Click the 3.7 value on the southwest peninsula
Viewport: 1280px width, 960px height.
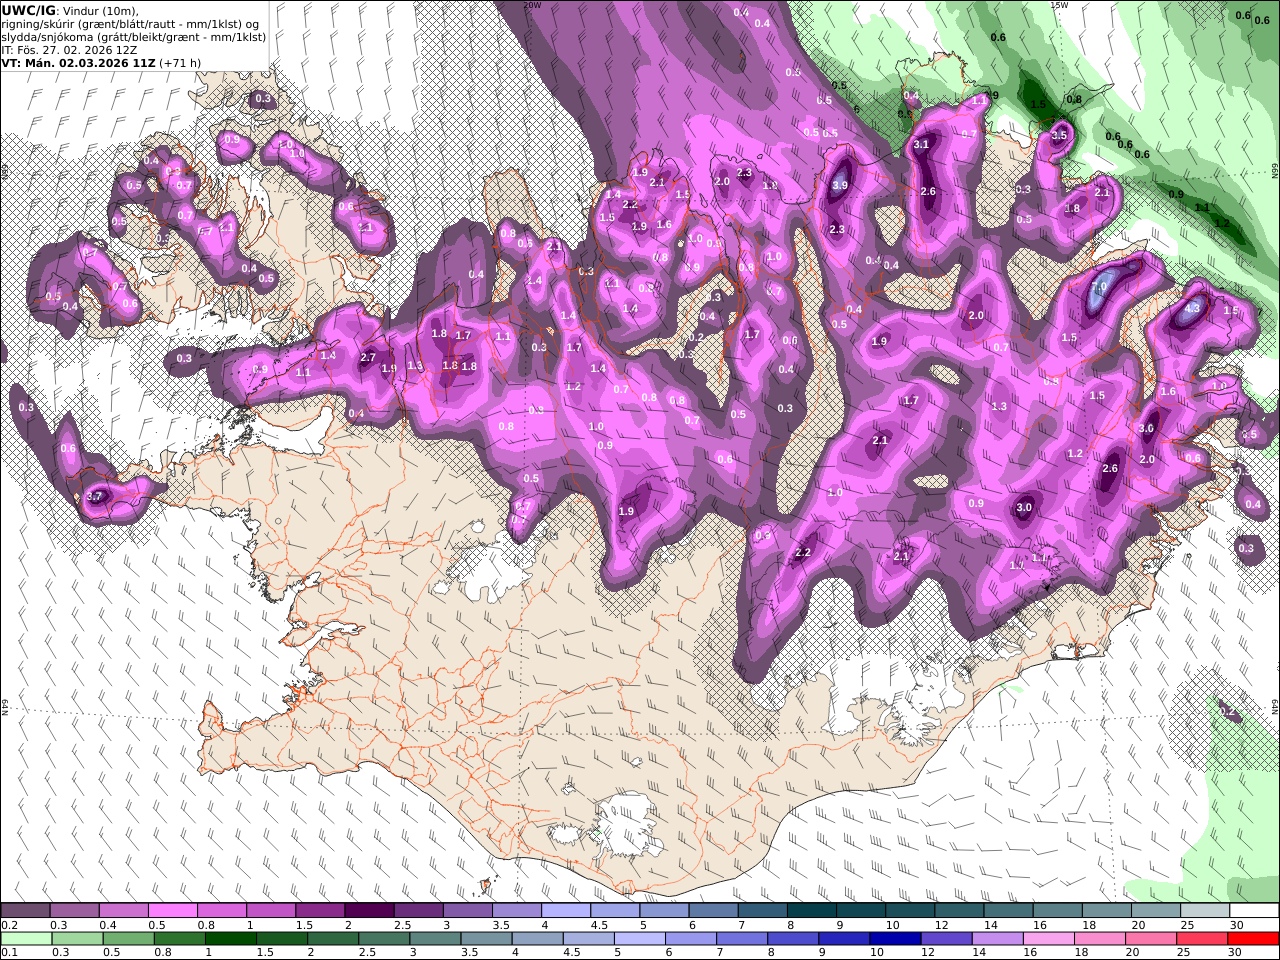pos(95,496)
